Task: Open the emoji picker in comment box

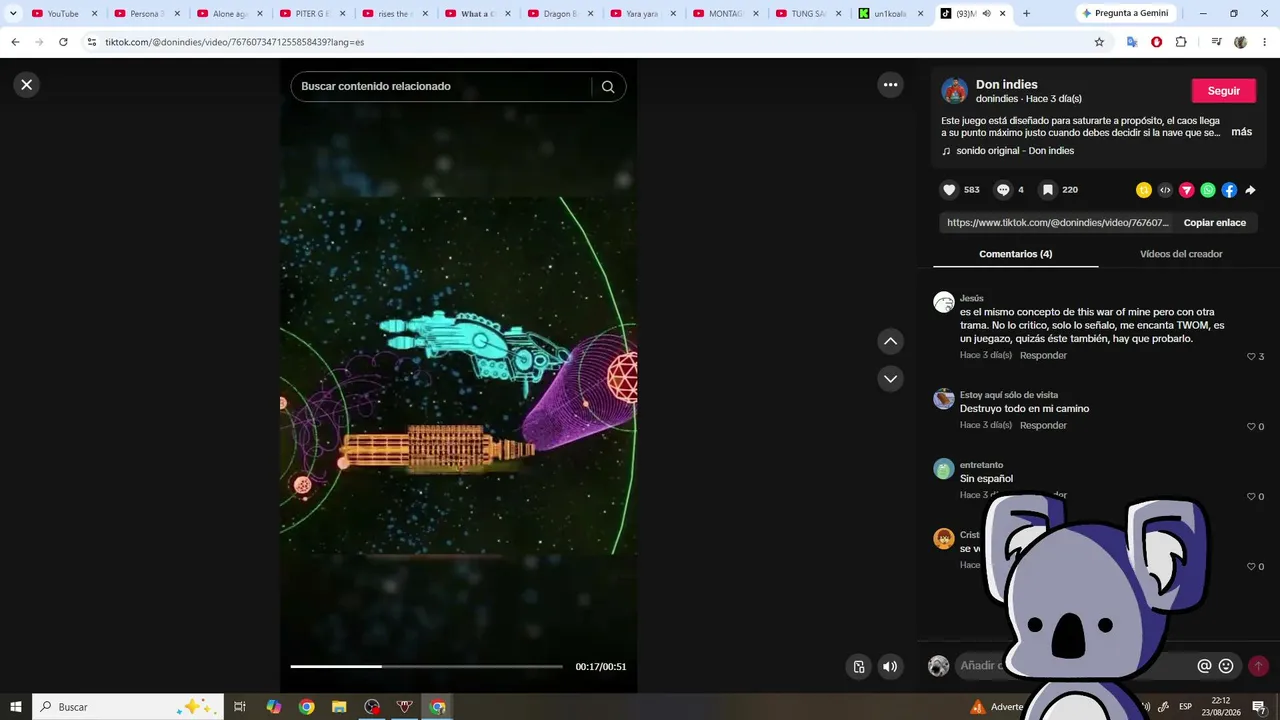Action: pos(1226,666)
